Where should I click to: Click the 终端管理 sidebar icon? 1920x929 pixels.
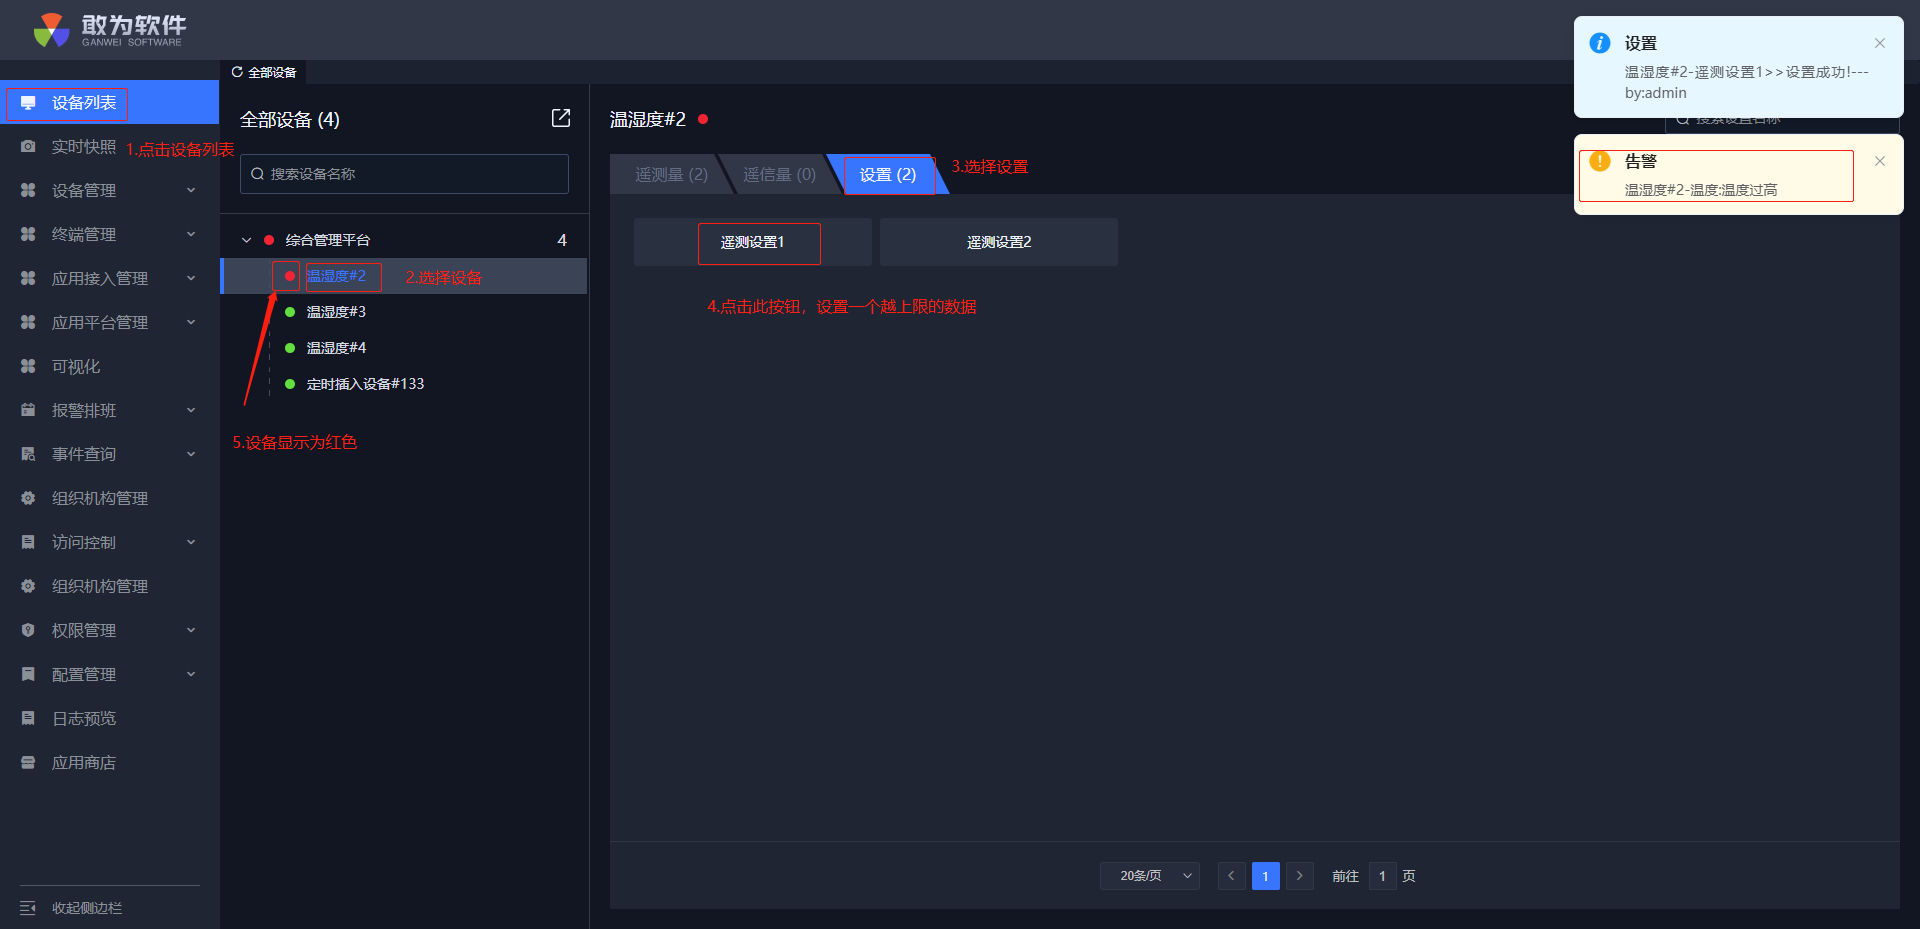point(28,234)
